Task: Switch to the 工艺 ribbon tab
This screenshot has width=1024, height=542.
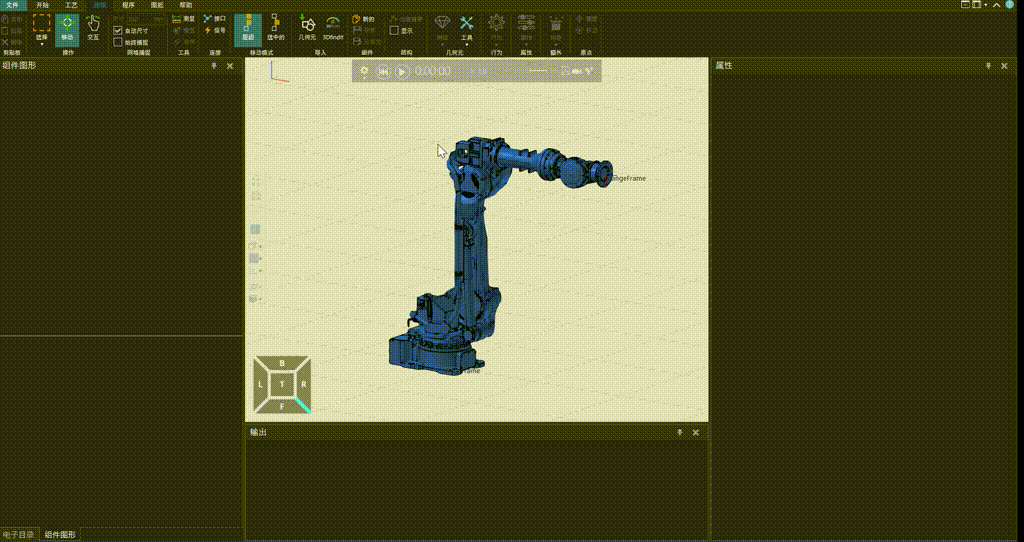Action: point(71,5)
